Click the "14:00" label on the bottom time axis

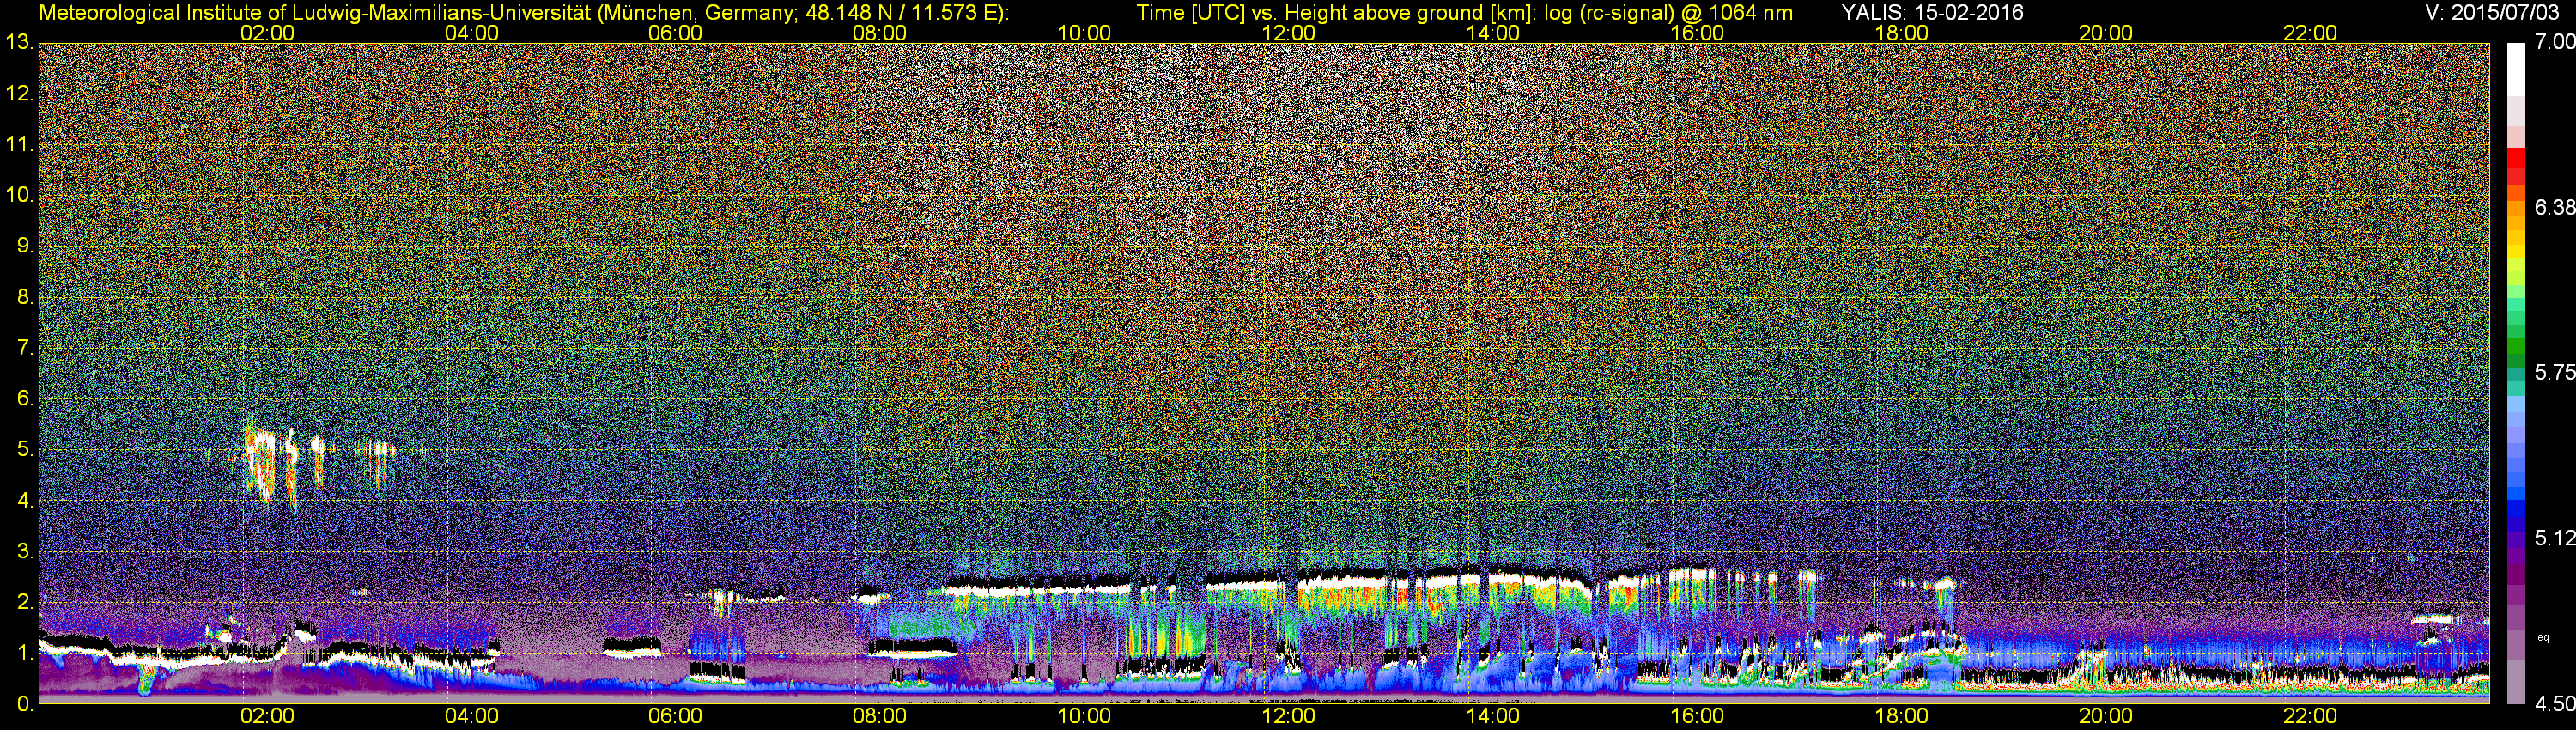tap(1492, 716)
